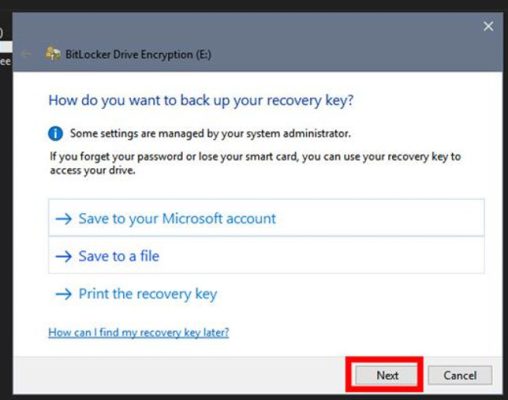Go back using the header back arrow
The width and height of the screenshot is (508, 400).
tap(26, 54)
